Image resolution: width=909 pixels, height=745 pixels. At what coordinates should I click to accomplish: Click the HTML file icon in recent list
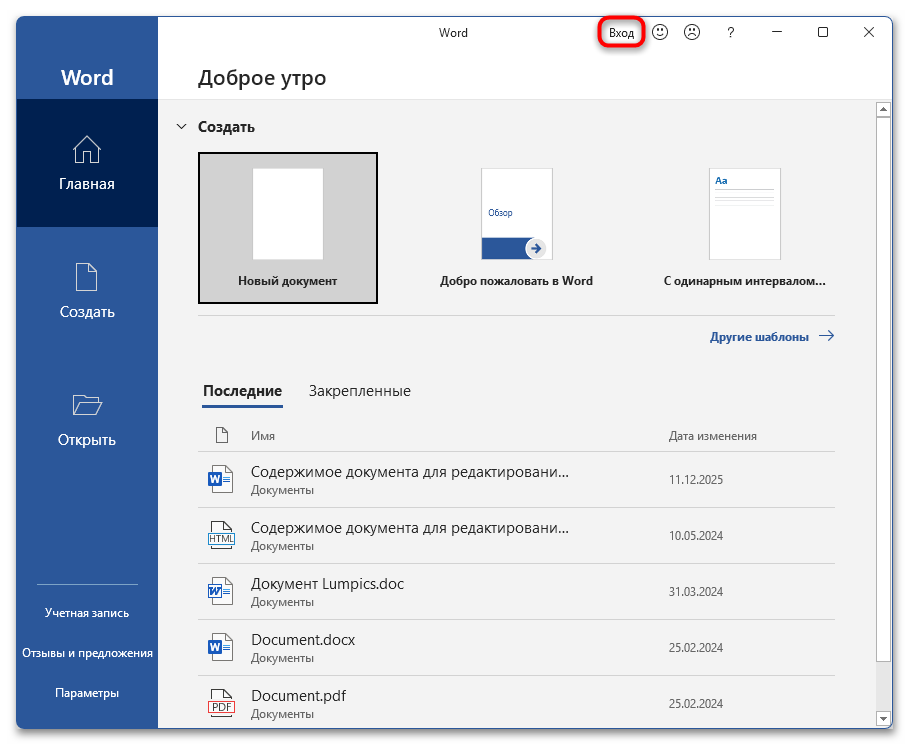click(x=221, y=534)
